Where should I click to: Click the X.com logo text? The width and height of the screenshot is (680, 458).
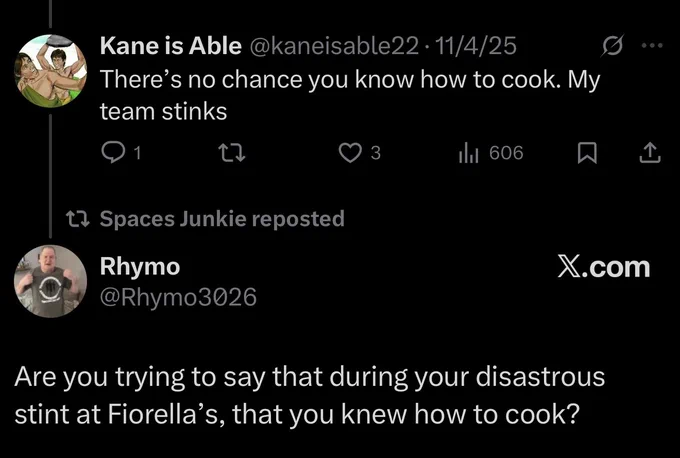pyautogui.click(x=604, y=267)
